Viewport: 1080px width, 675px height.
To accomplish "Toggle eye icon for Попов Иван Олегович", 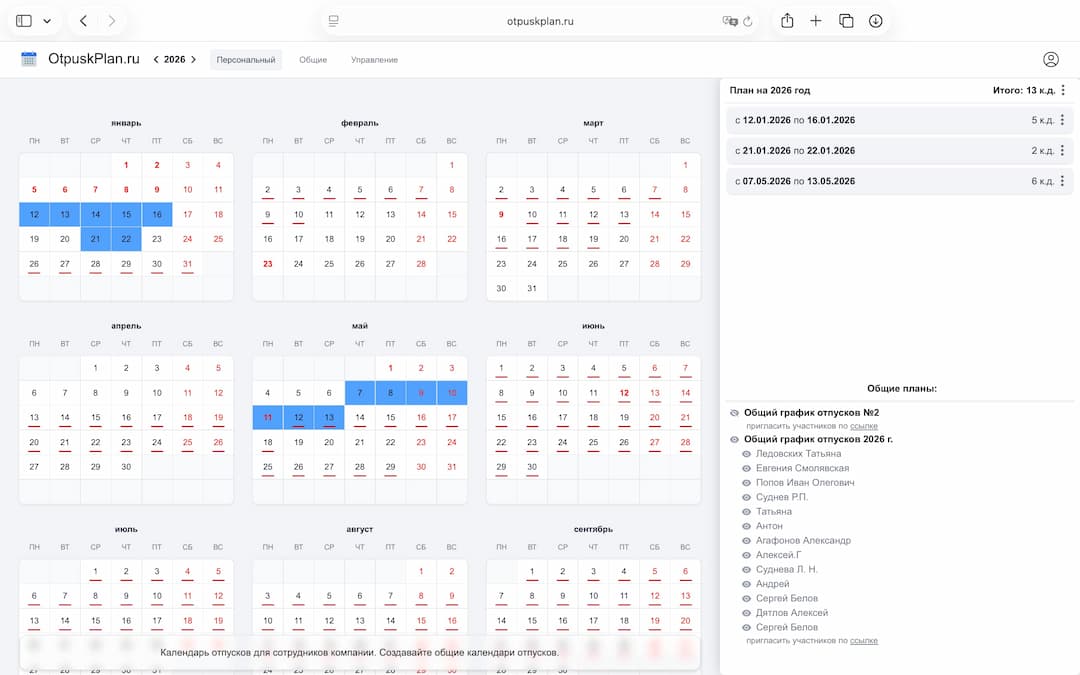I will click(x=746, y=483).
